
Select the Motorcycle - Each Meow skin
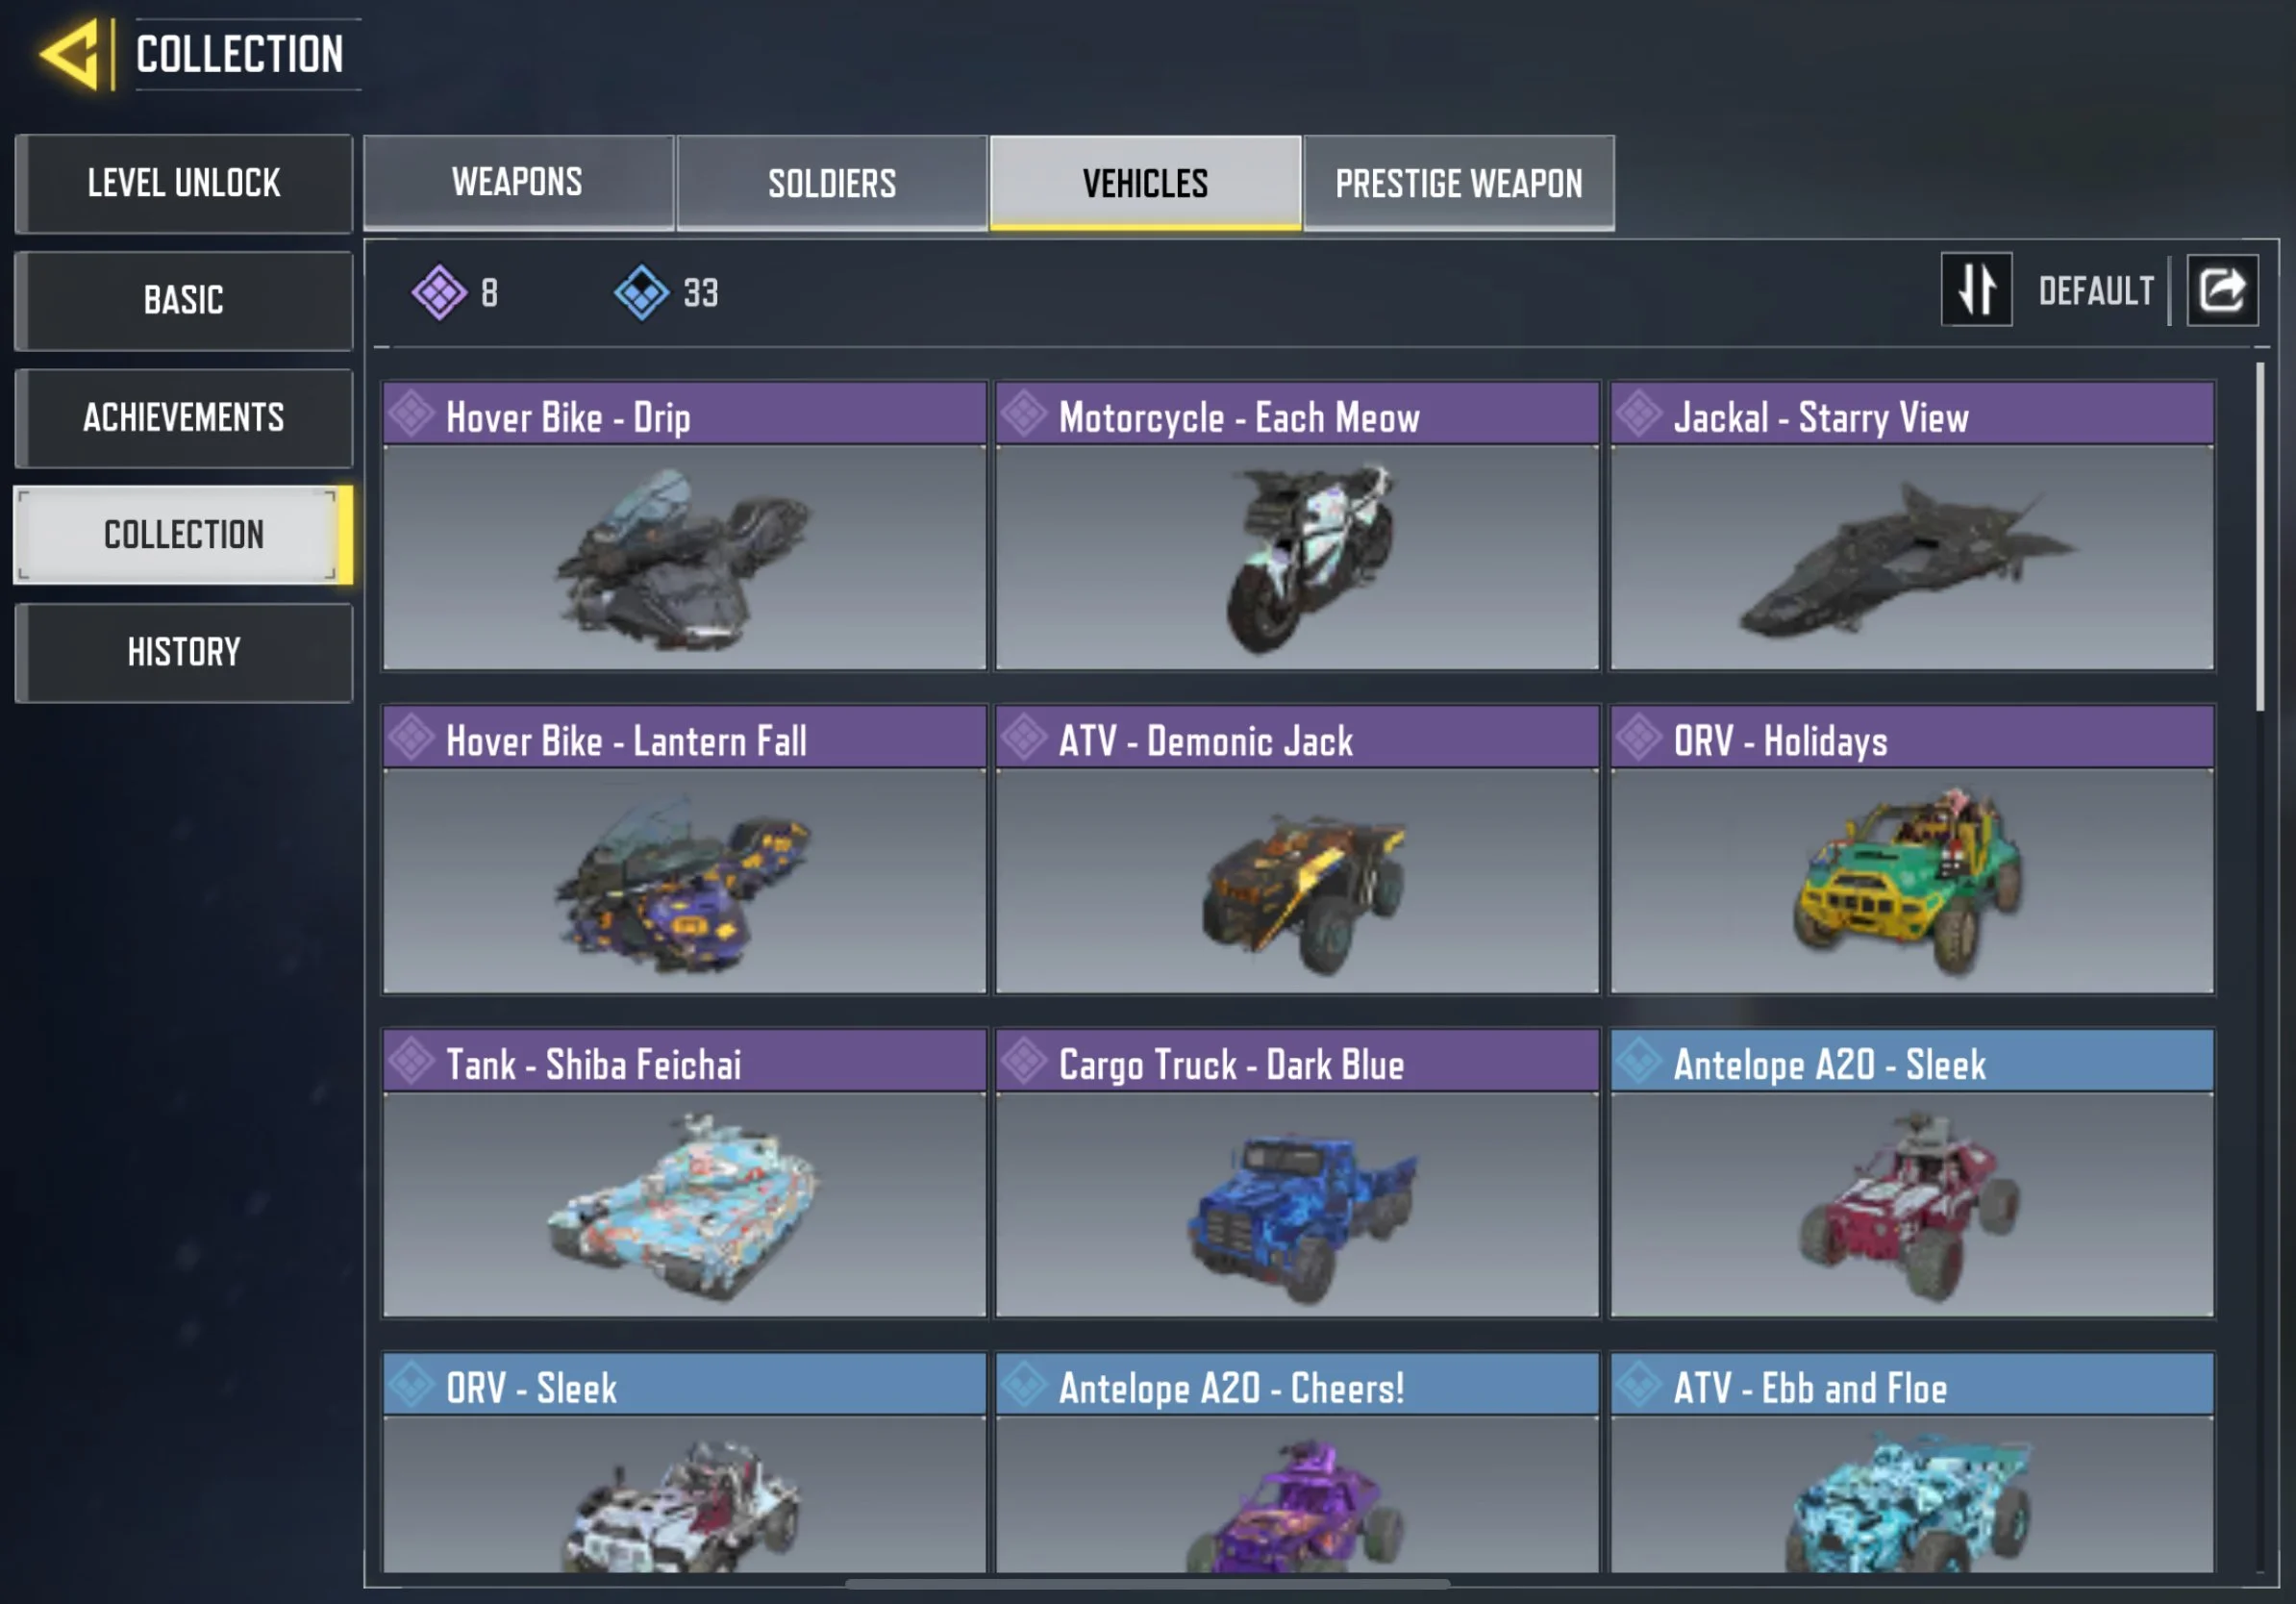pyautogui.click(x=1298, y=526)
